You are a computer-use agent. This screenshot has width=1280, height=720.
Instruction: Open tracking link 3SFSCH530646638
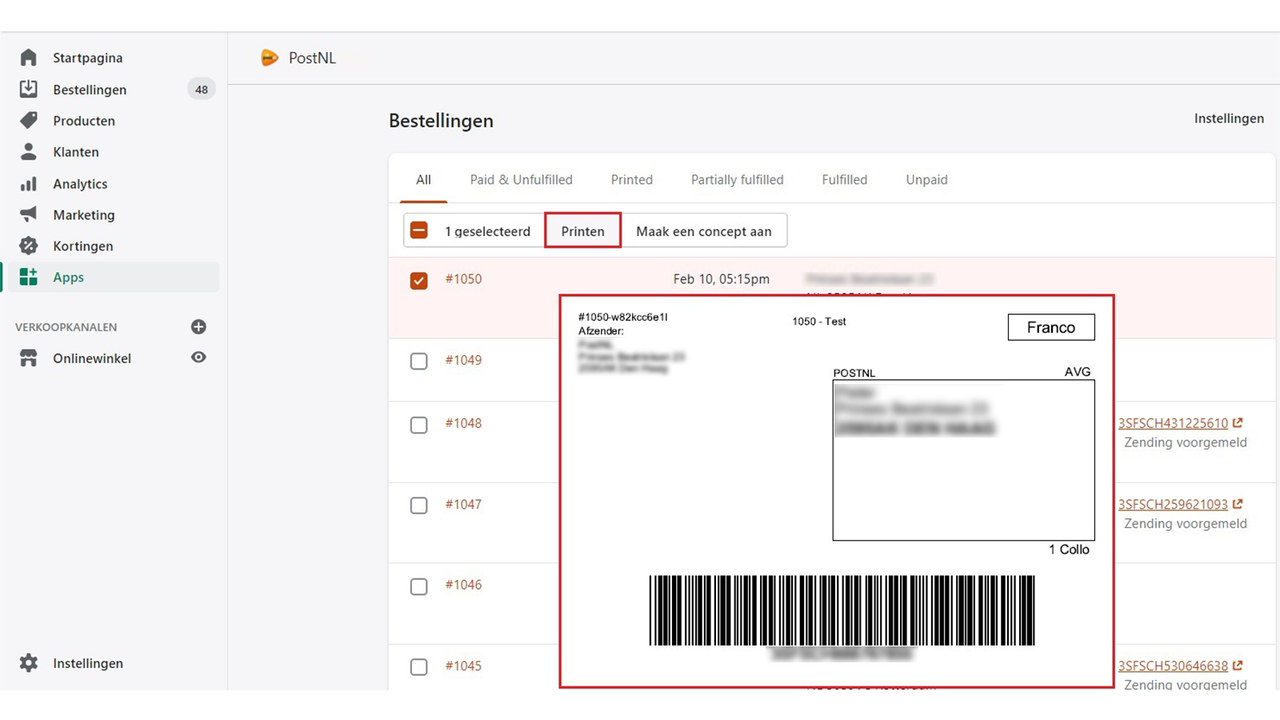1173,666
